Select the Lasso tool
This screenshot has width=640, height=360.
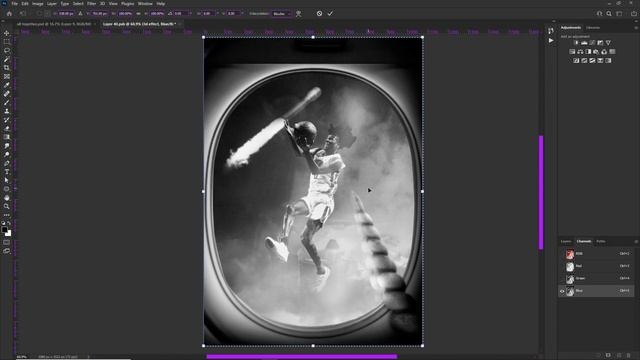point(7,51)
